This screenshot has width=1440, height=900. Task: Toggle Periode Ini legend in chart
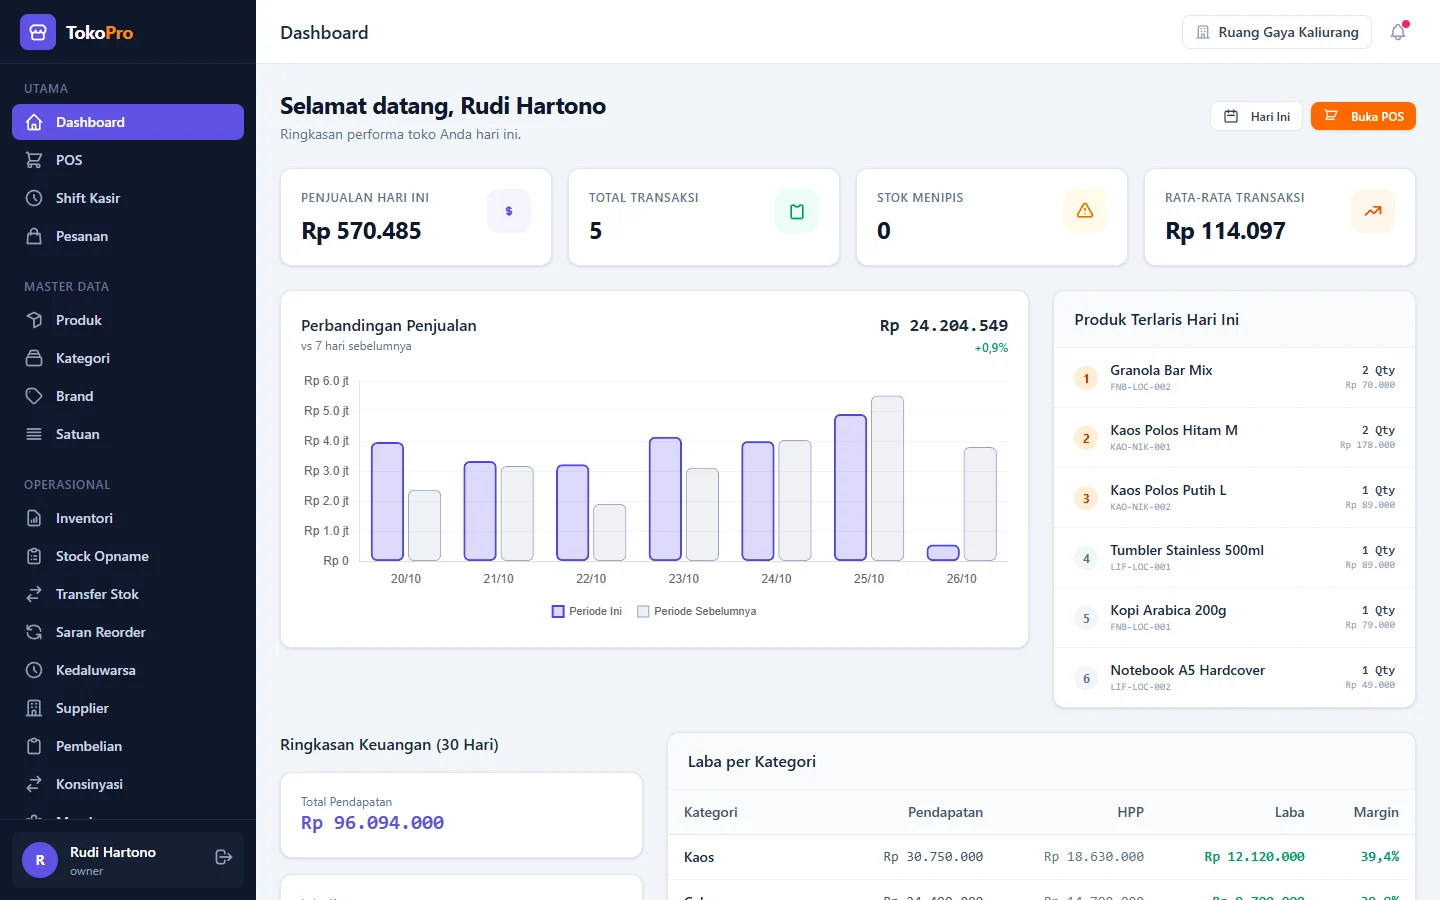point(587,611)
